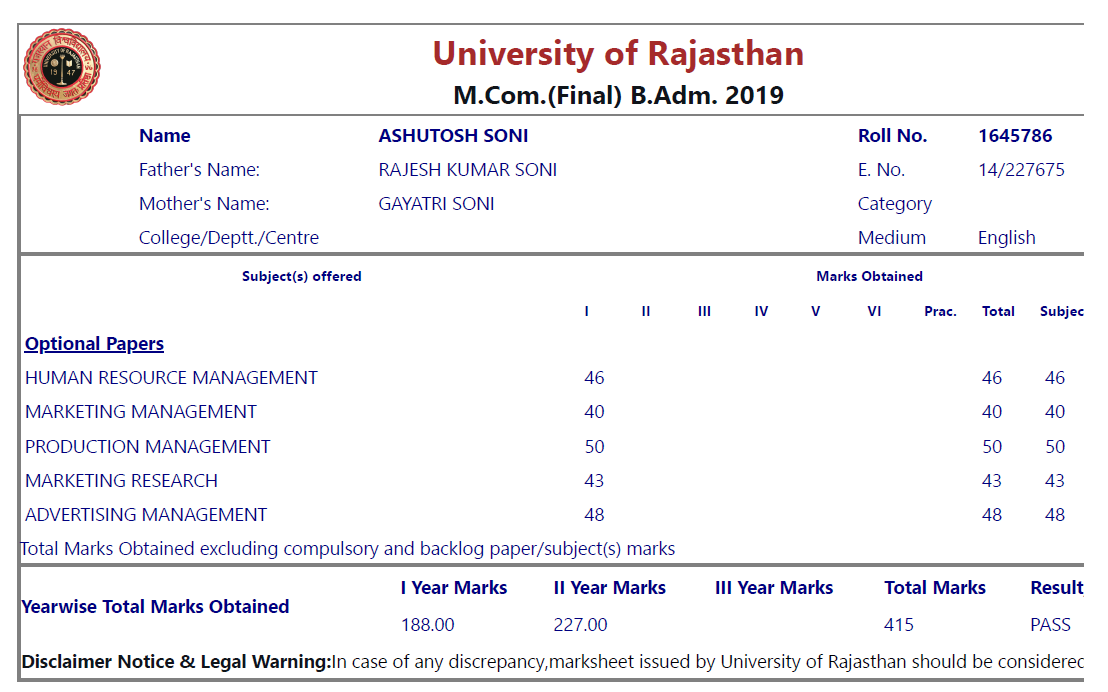
Task: Click mother's name GAYATRI SONI
Action: point(436,204)
